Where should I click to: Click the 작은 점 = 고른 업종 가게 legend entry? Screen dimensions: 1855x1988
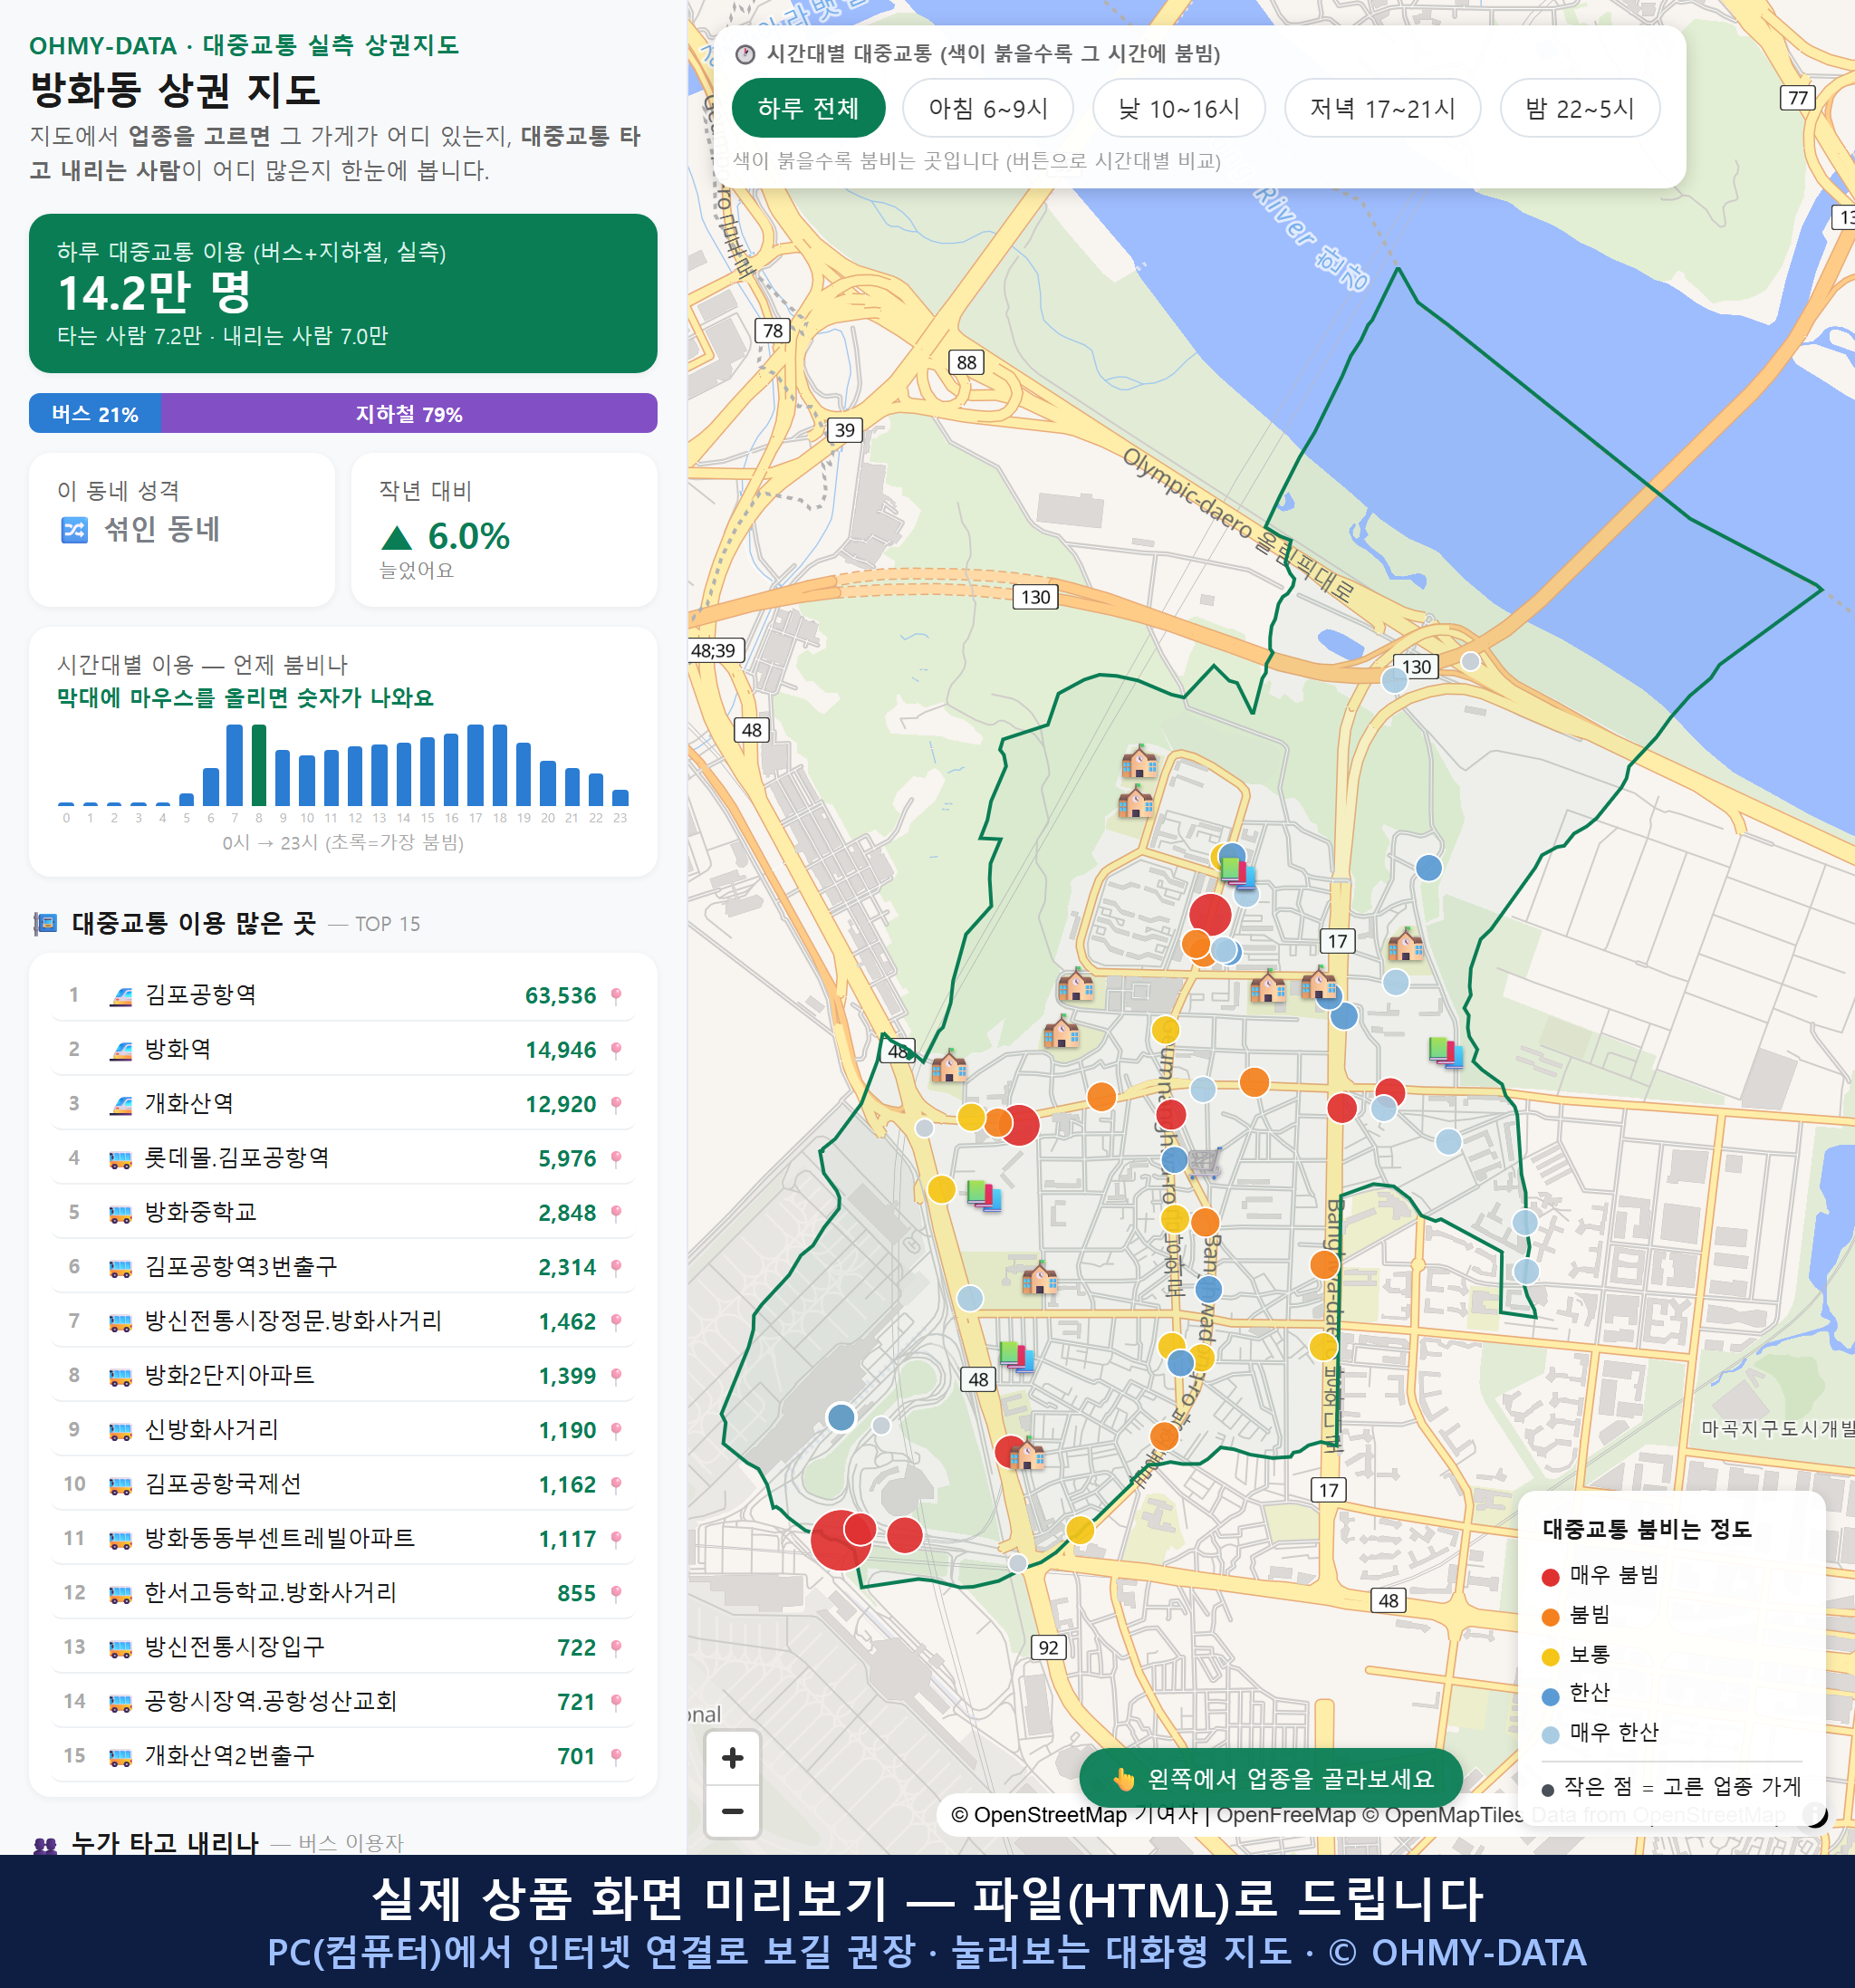1671,1786
